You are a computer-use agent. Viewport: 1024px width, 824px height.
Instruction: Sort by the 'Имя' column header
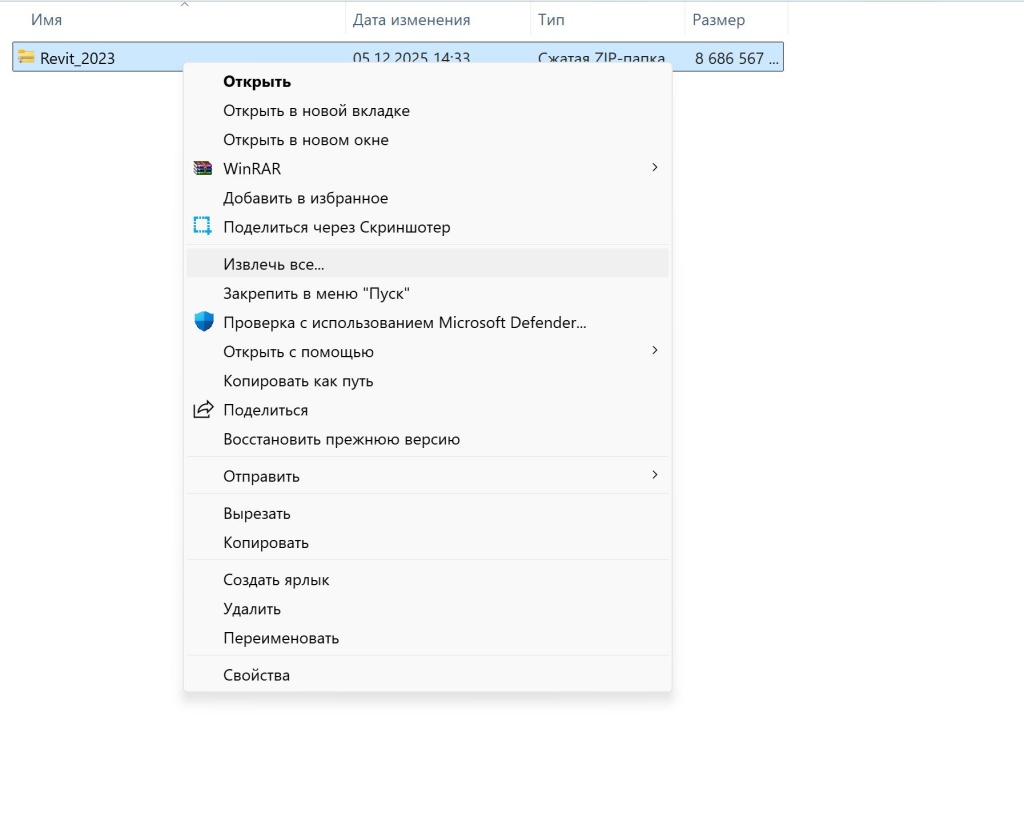(x=46, y=20)
